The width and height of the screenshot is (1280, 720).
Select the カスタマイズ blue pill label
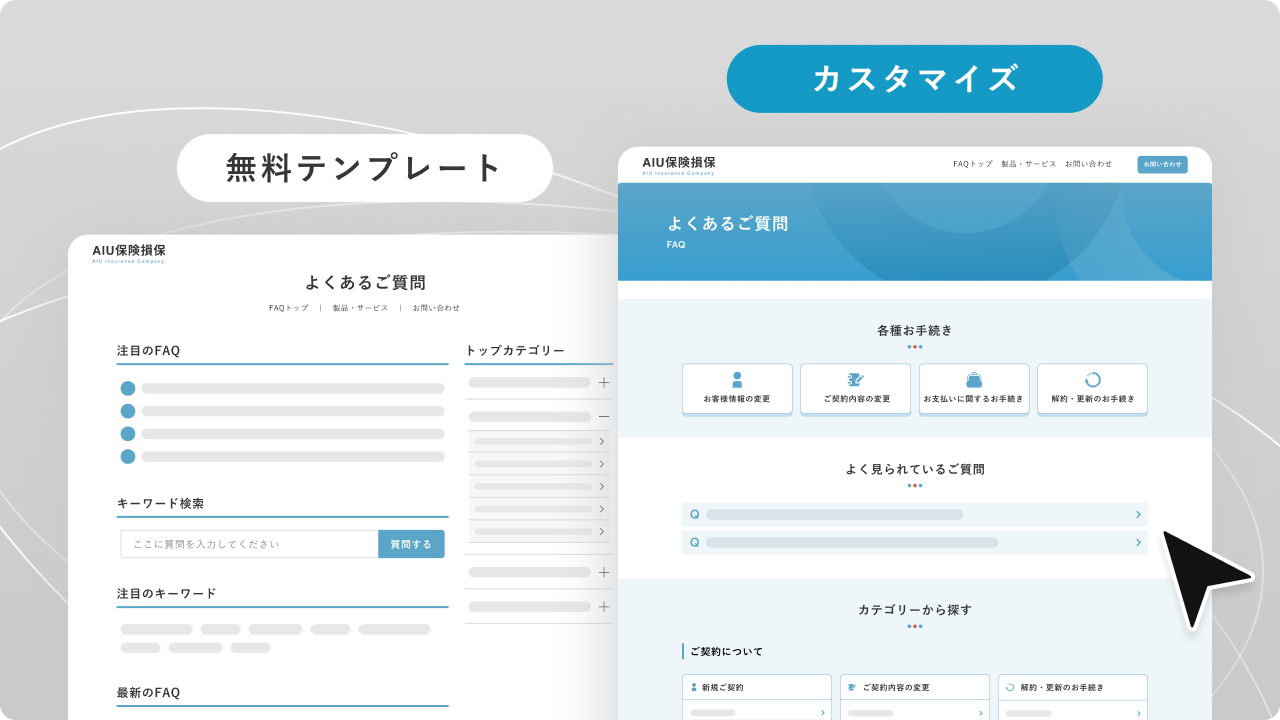point(914,79)
